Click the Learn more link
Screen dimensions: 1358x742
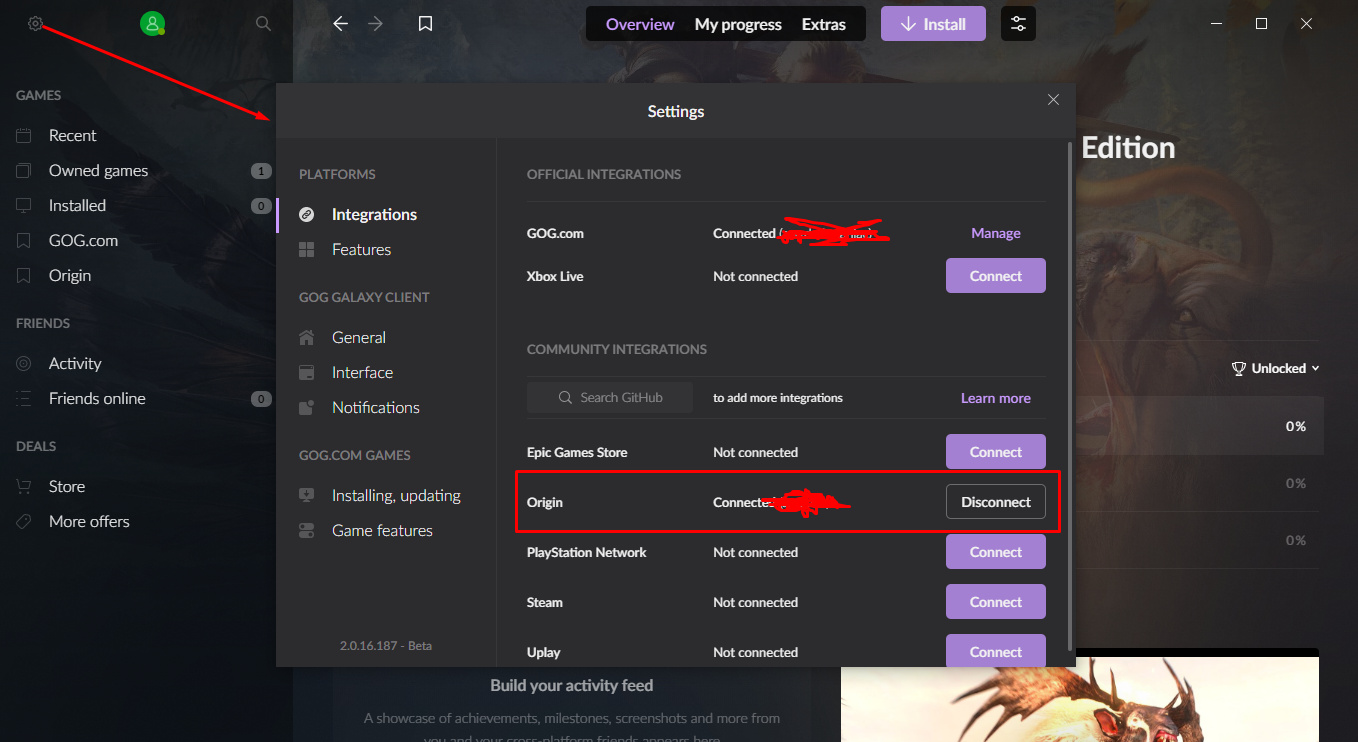click(995, 398)
